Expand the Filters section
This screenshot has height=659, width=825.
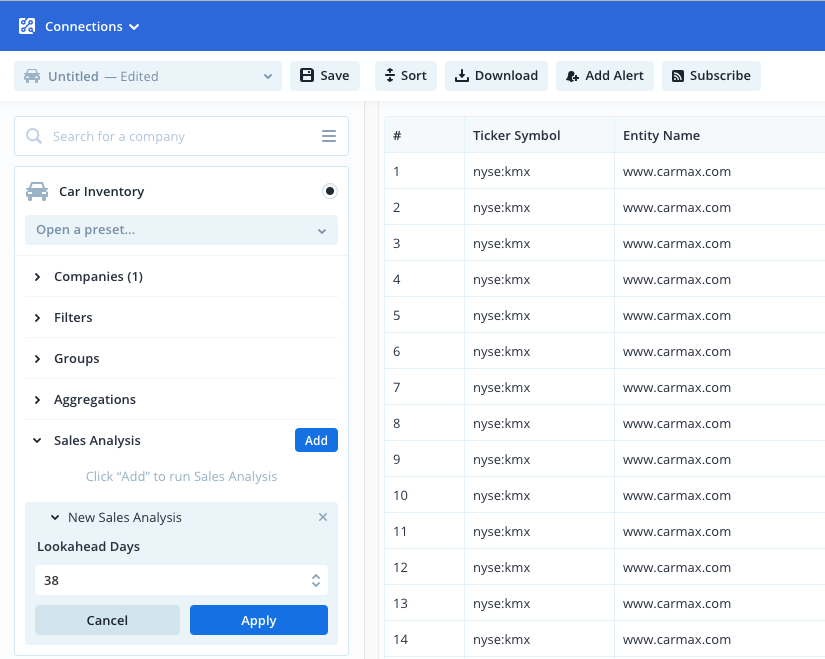[182, 317]
